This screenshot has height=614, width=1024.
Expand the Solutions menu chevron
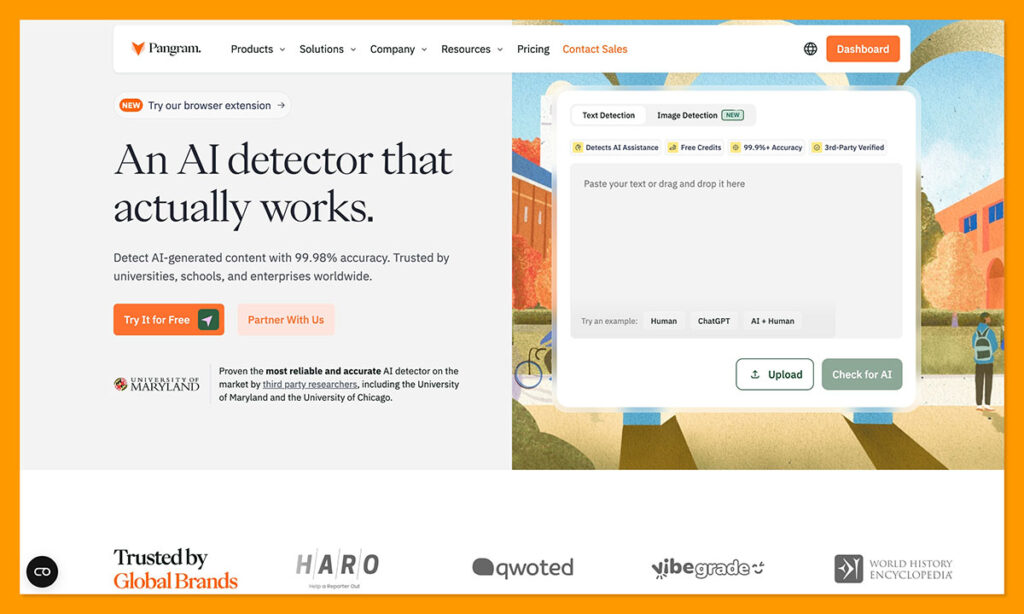pos(353,50)
